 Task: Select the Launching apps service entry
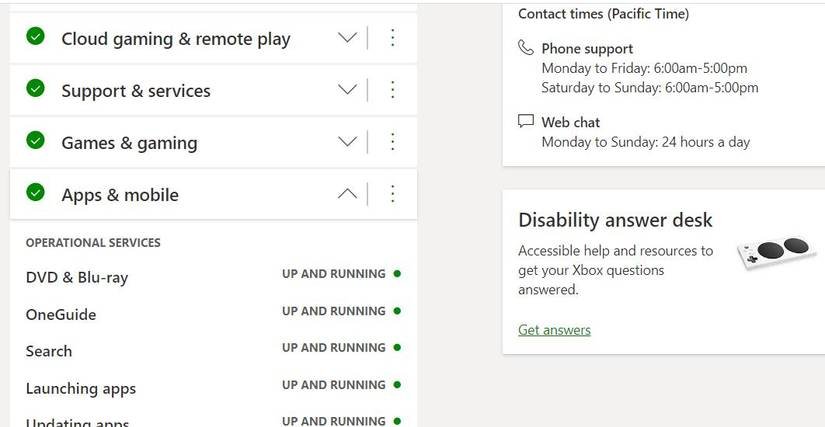point(81,388)
